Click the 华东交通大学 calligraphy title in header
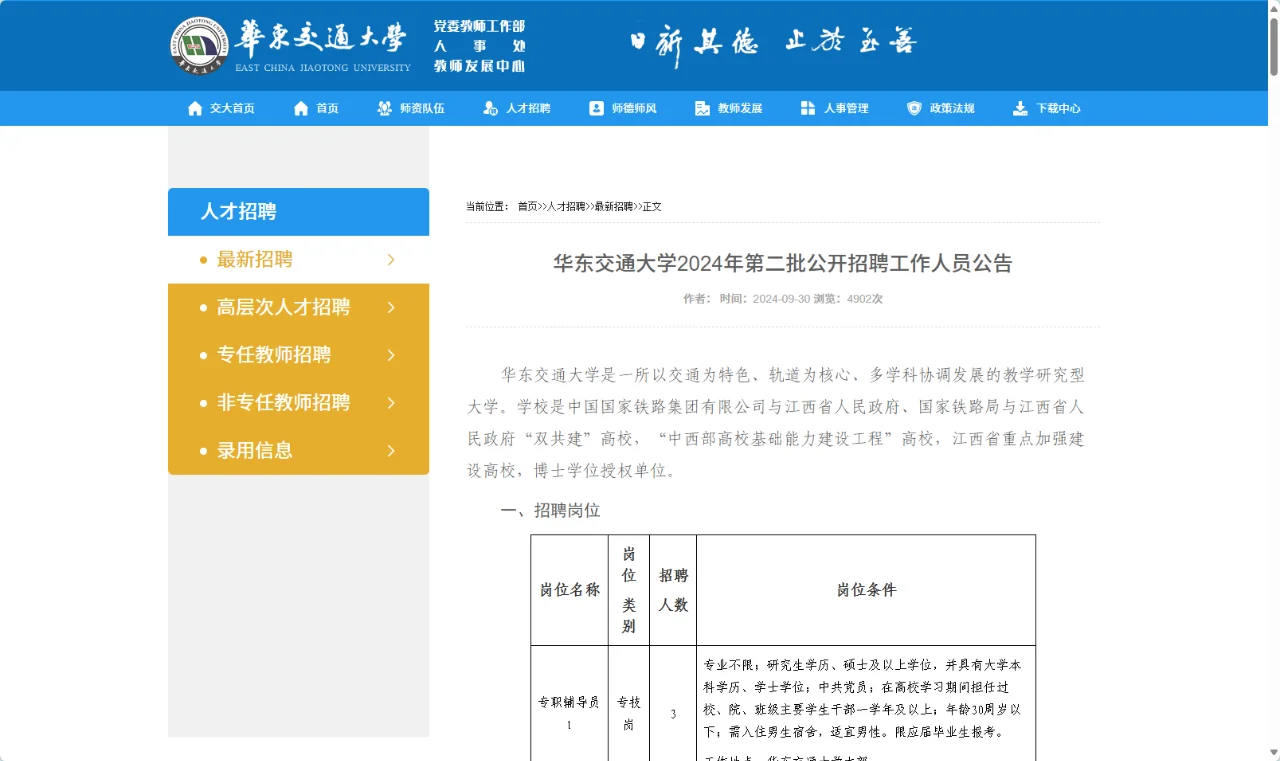 [322, 38]
